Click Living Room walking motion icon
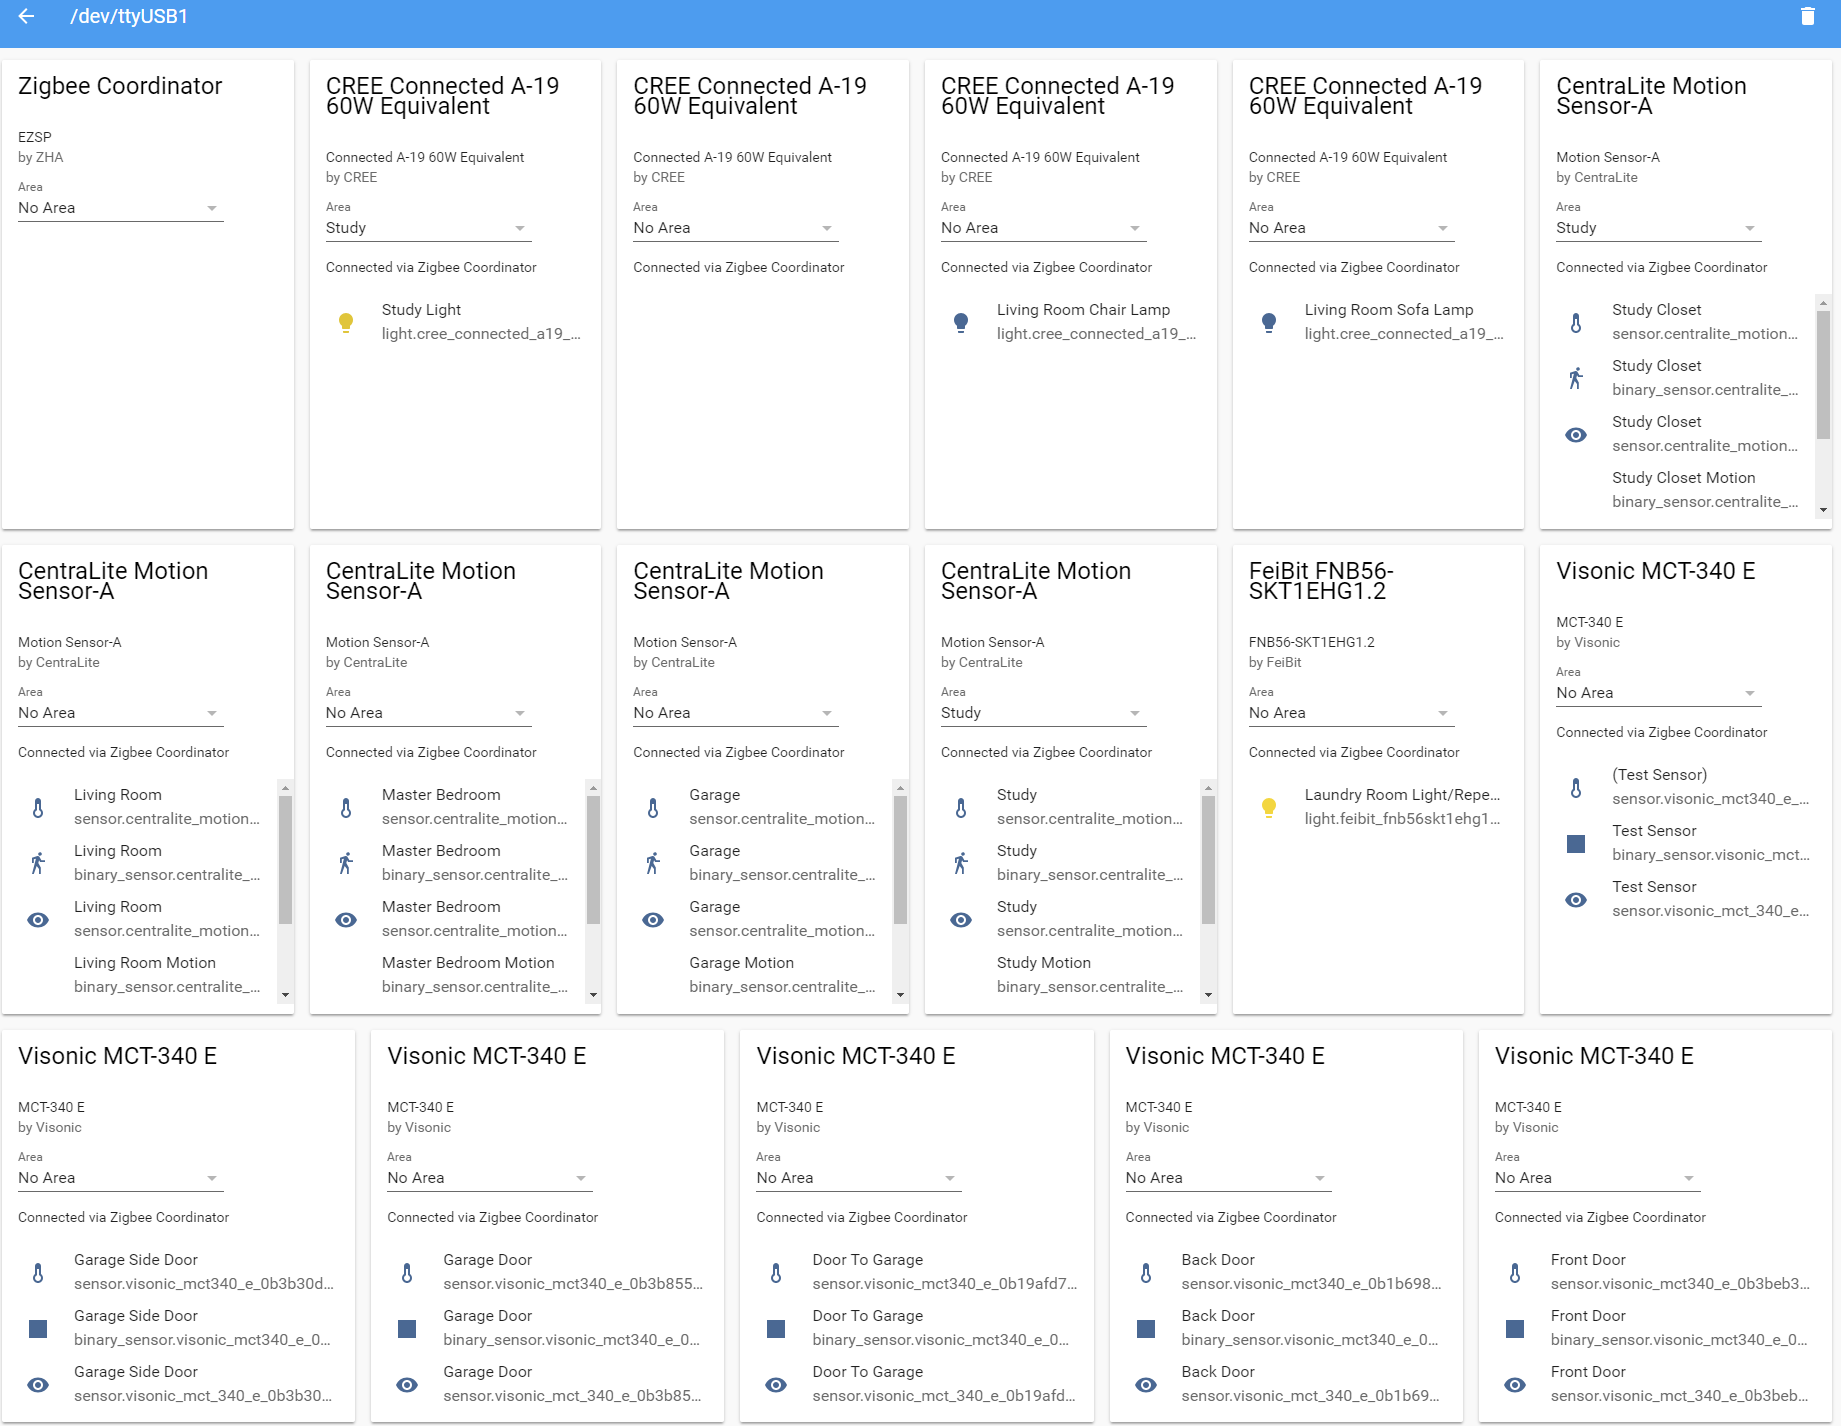This screenshot has height=1426, width=1841. point(38,863)
